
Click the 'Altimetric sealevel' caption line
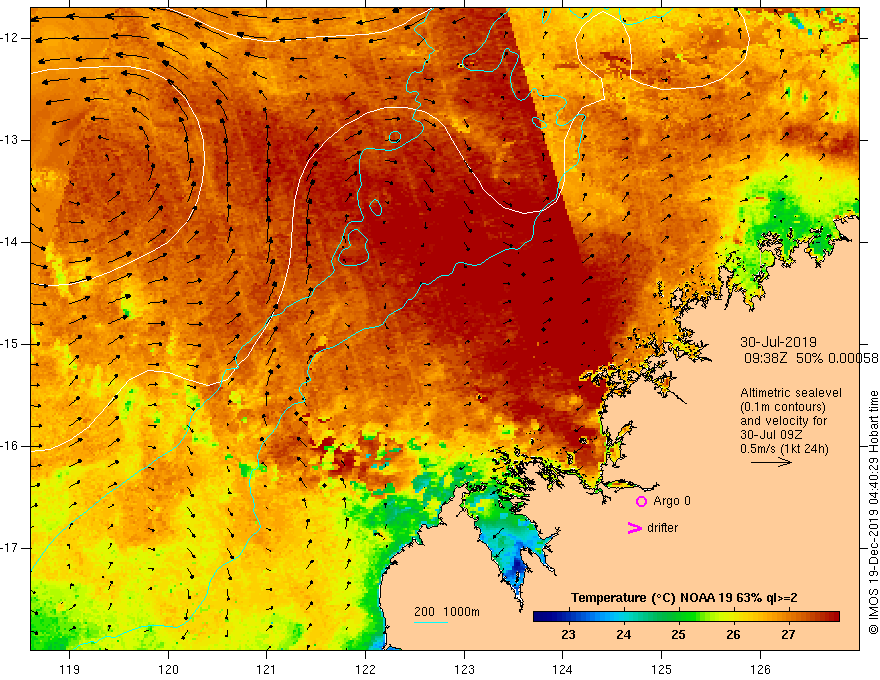click(x=791, y=393)
